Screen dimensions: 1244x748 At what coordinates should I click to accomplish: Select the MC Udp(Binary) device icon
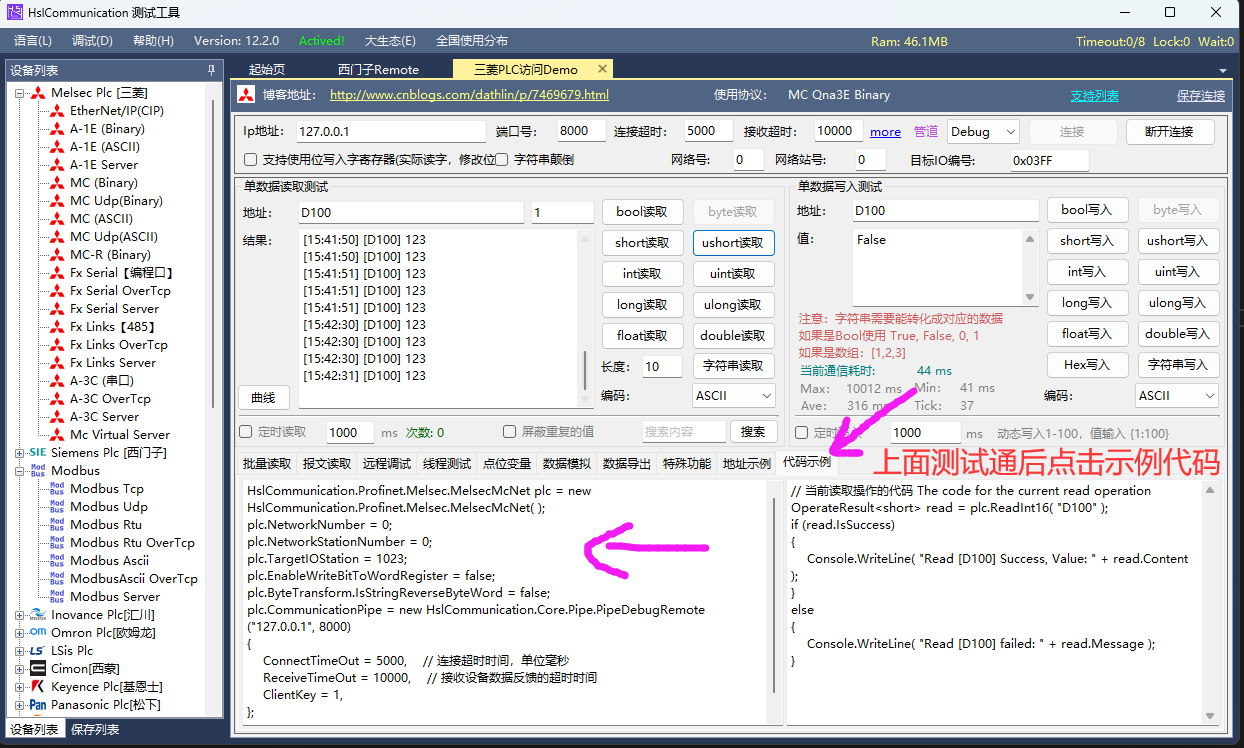pos(57,201)
